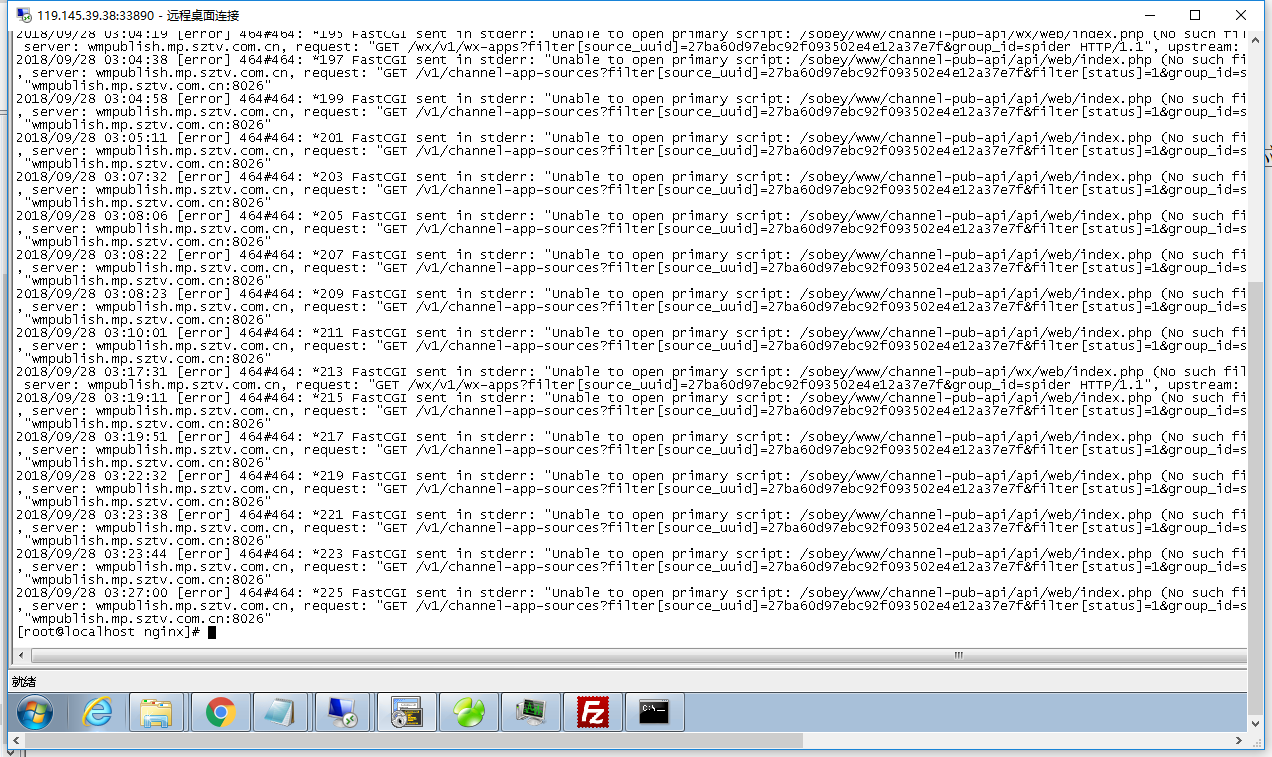Image resolution: width=1272 pixels, height=757 pixels.
Task: Close the Remote Desktop Connection window
Action: [x=1241, y=15]
